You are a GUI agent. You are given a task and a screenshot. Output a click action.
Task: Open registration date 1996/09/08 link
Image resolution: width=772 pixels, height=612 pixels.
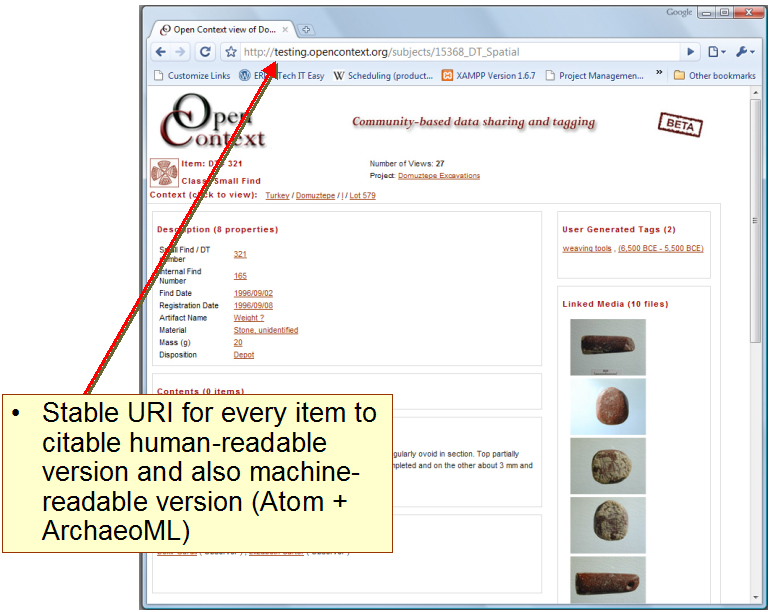pyautogui.click(x=253, y=305)
